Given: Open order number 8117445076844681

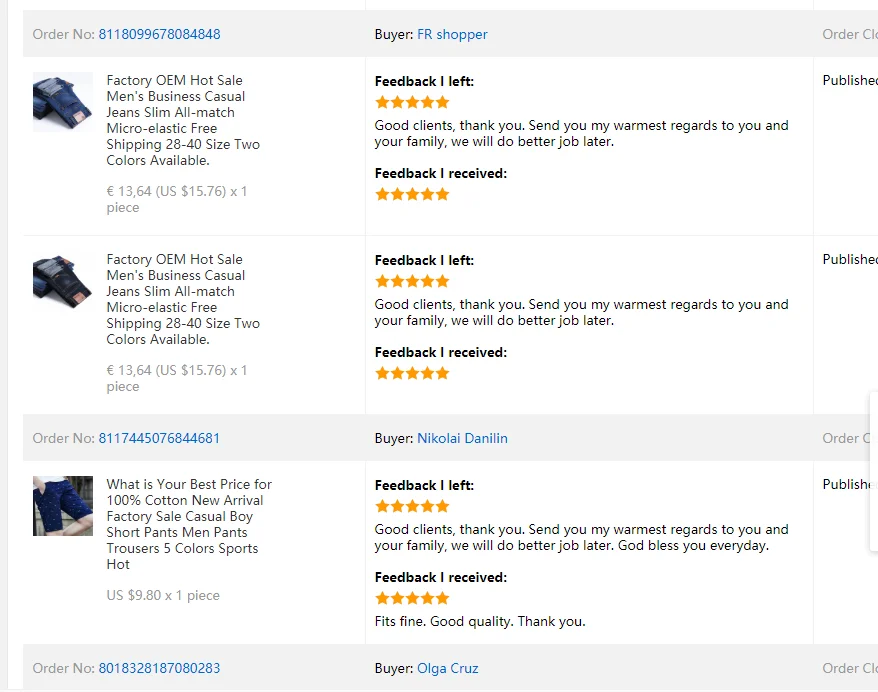Looking at the screenshot, I should [x=159, y=438].
